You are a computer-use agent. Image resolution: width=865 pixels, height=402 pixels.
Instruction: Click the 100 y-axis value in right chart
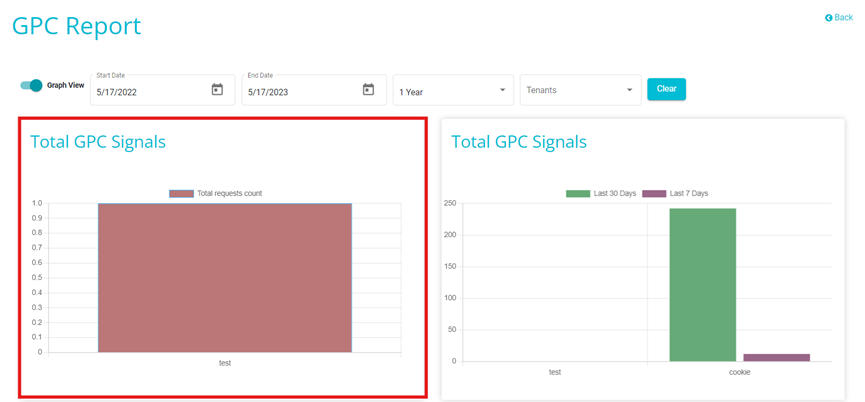(451, 298)
